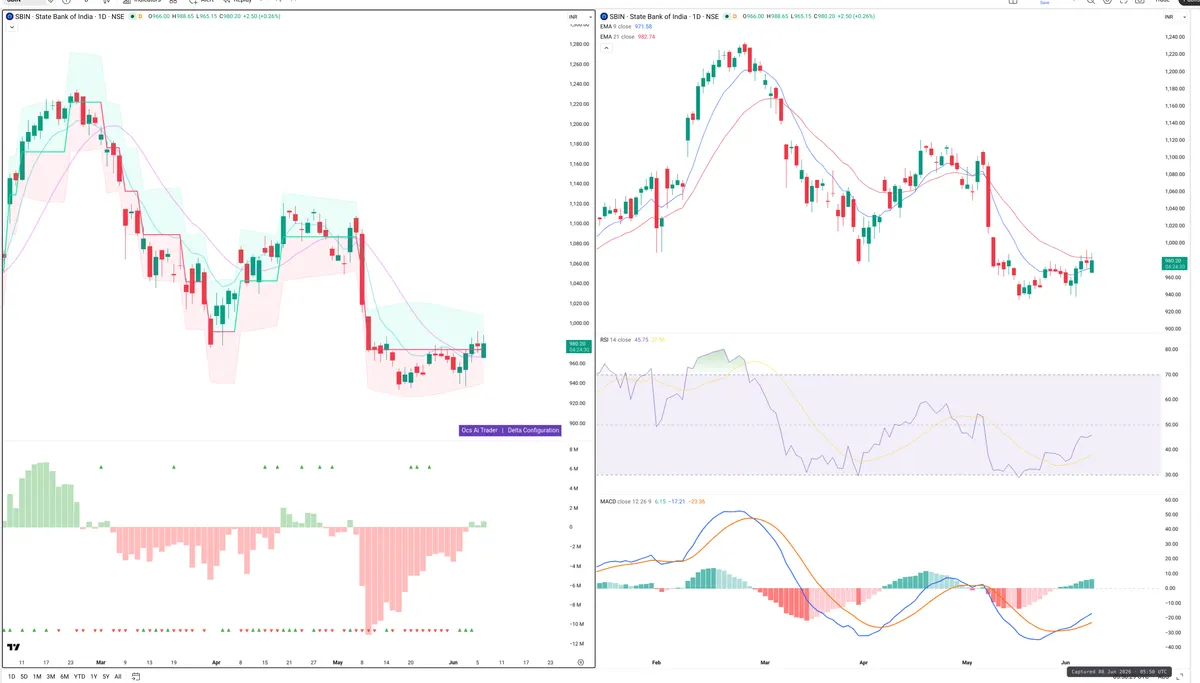Screen dimensions: 1200x683
Task: Choose the 6M time range
Action: [65, 676]
